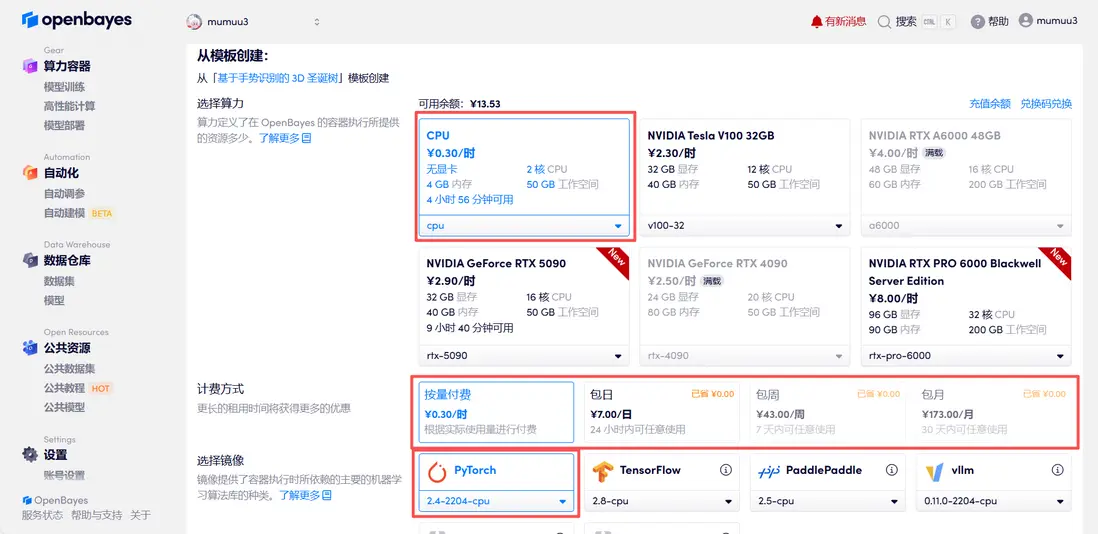Go to 账号设置 in the sidebar
Screen dimensions: 1098x534
[64, 476]
